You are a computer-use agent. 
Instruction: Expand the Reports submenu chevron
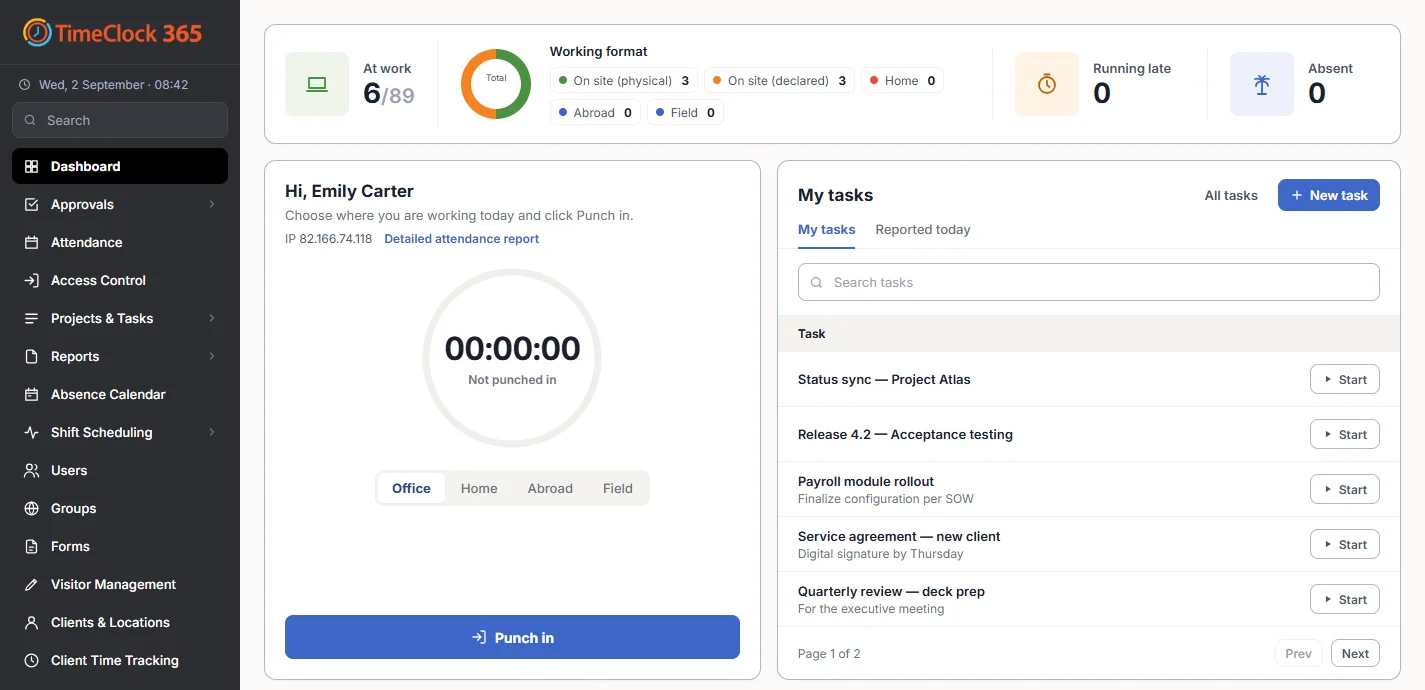[212, 356]
